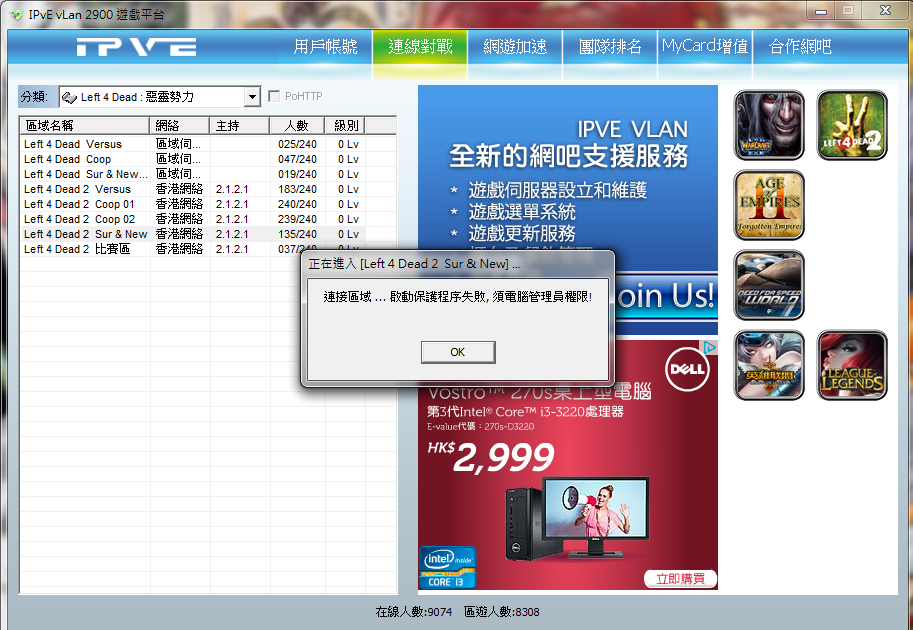The image size is (913, 630).
Task: Open the MyCard增值 tab
Action: click(705, 47)
